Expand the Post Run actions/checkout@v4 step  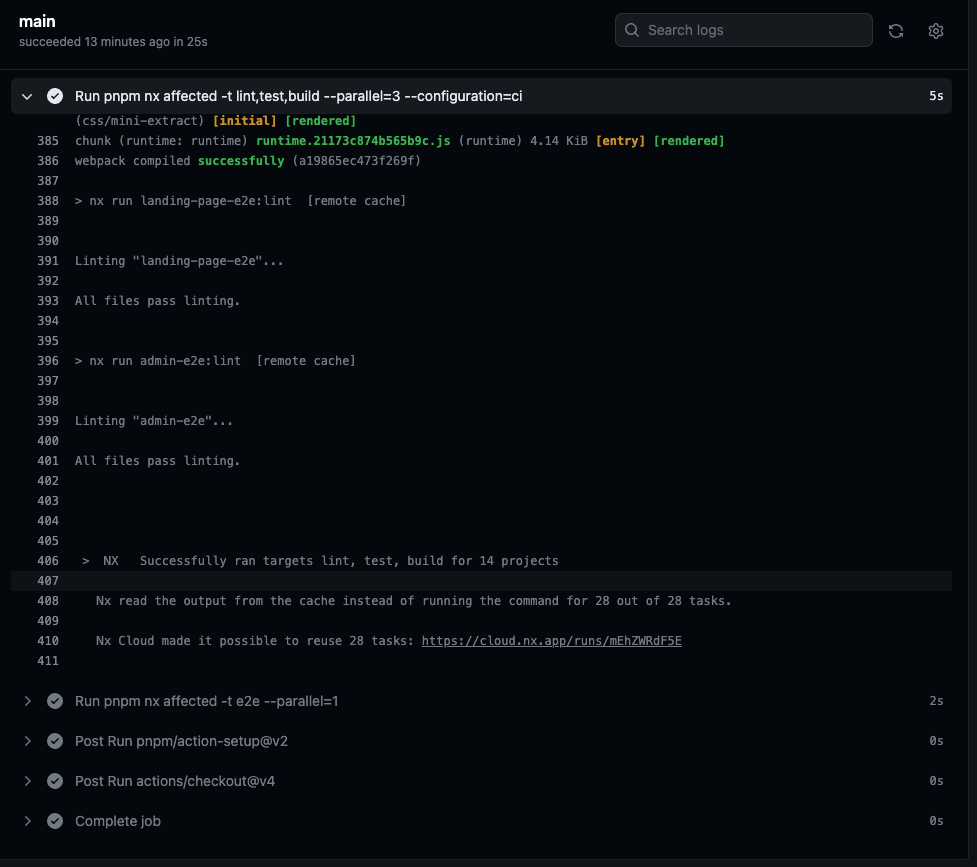[27, 780]
